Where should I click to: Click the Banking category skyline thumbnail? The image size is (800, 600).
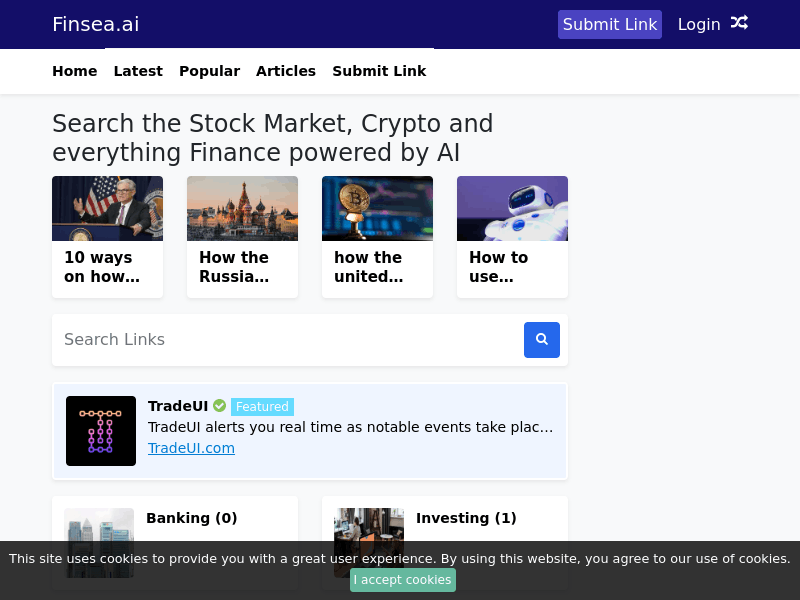coord(99,543)
